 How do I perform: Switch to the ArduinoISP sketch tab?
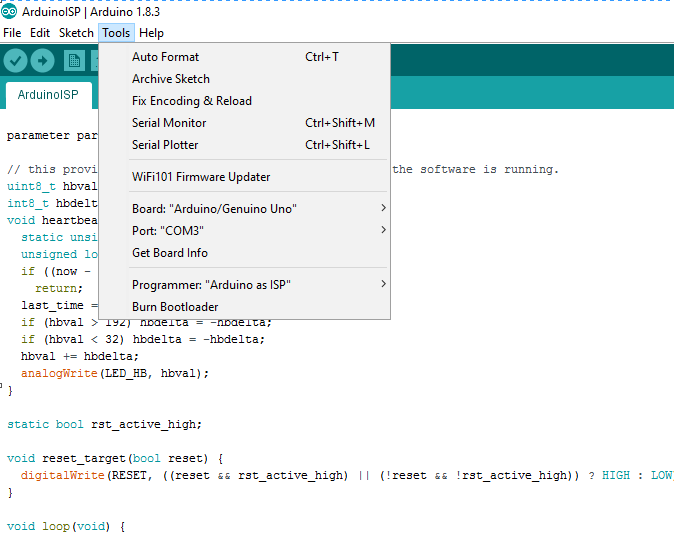[49, 95]
